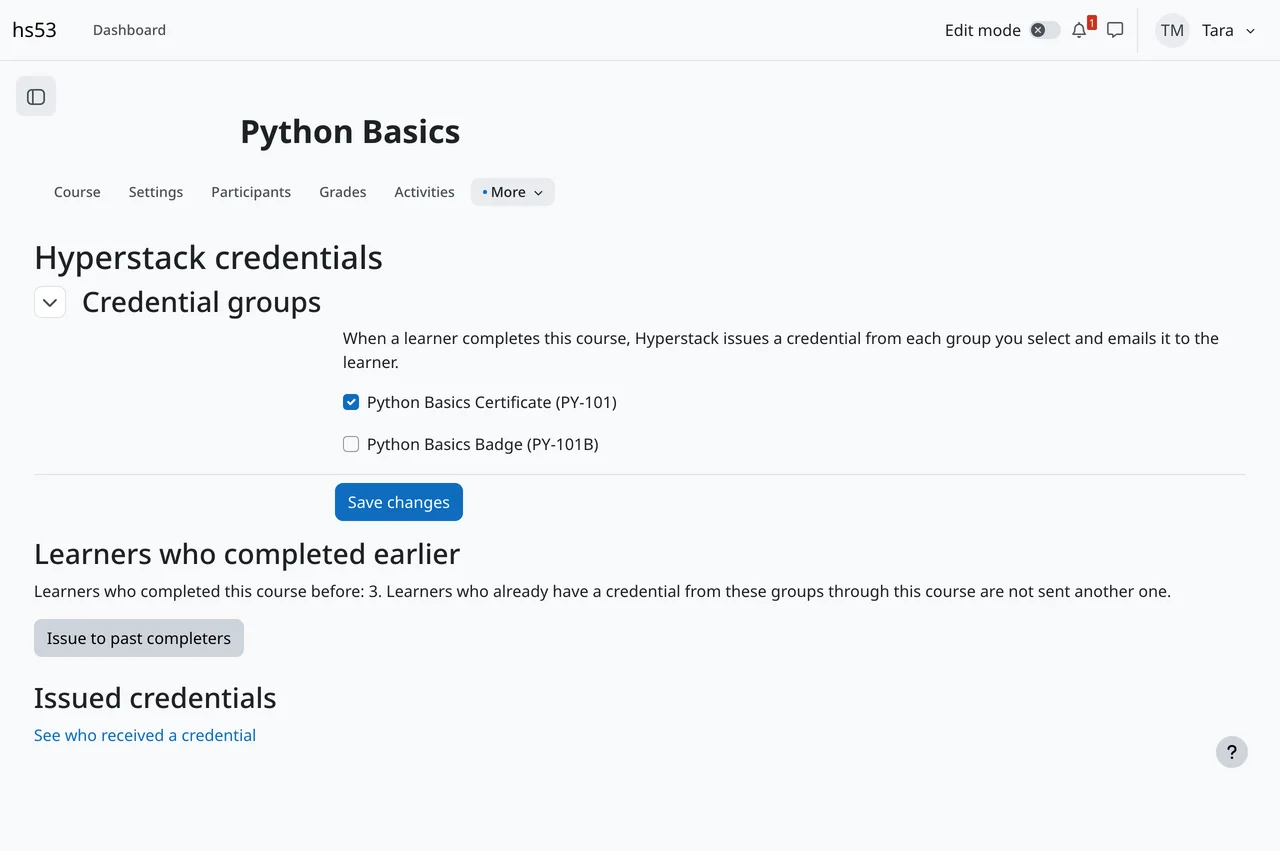The image size is (1280, 851).
Task: Open the More navigation dropdown
Action: click(513, 192)
